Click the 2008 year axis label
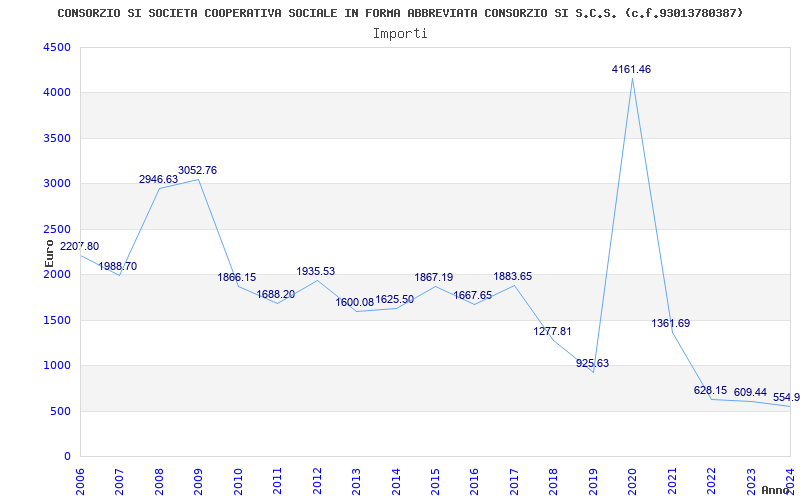 159,481
